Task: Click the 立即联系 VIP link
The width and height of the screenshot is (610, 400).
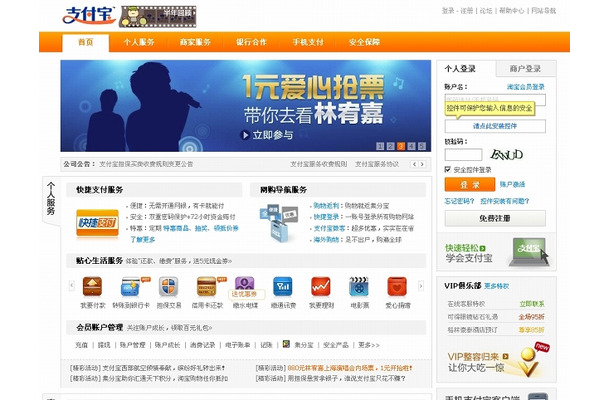Action: tap(532, 304)
